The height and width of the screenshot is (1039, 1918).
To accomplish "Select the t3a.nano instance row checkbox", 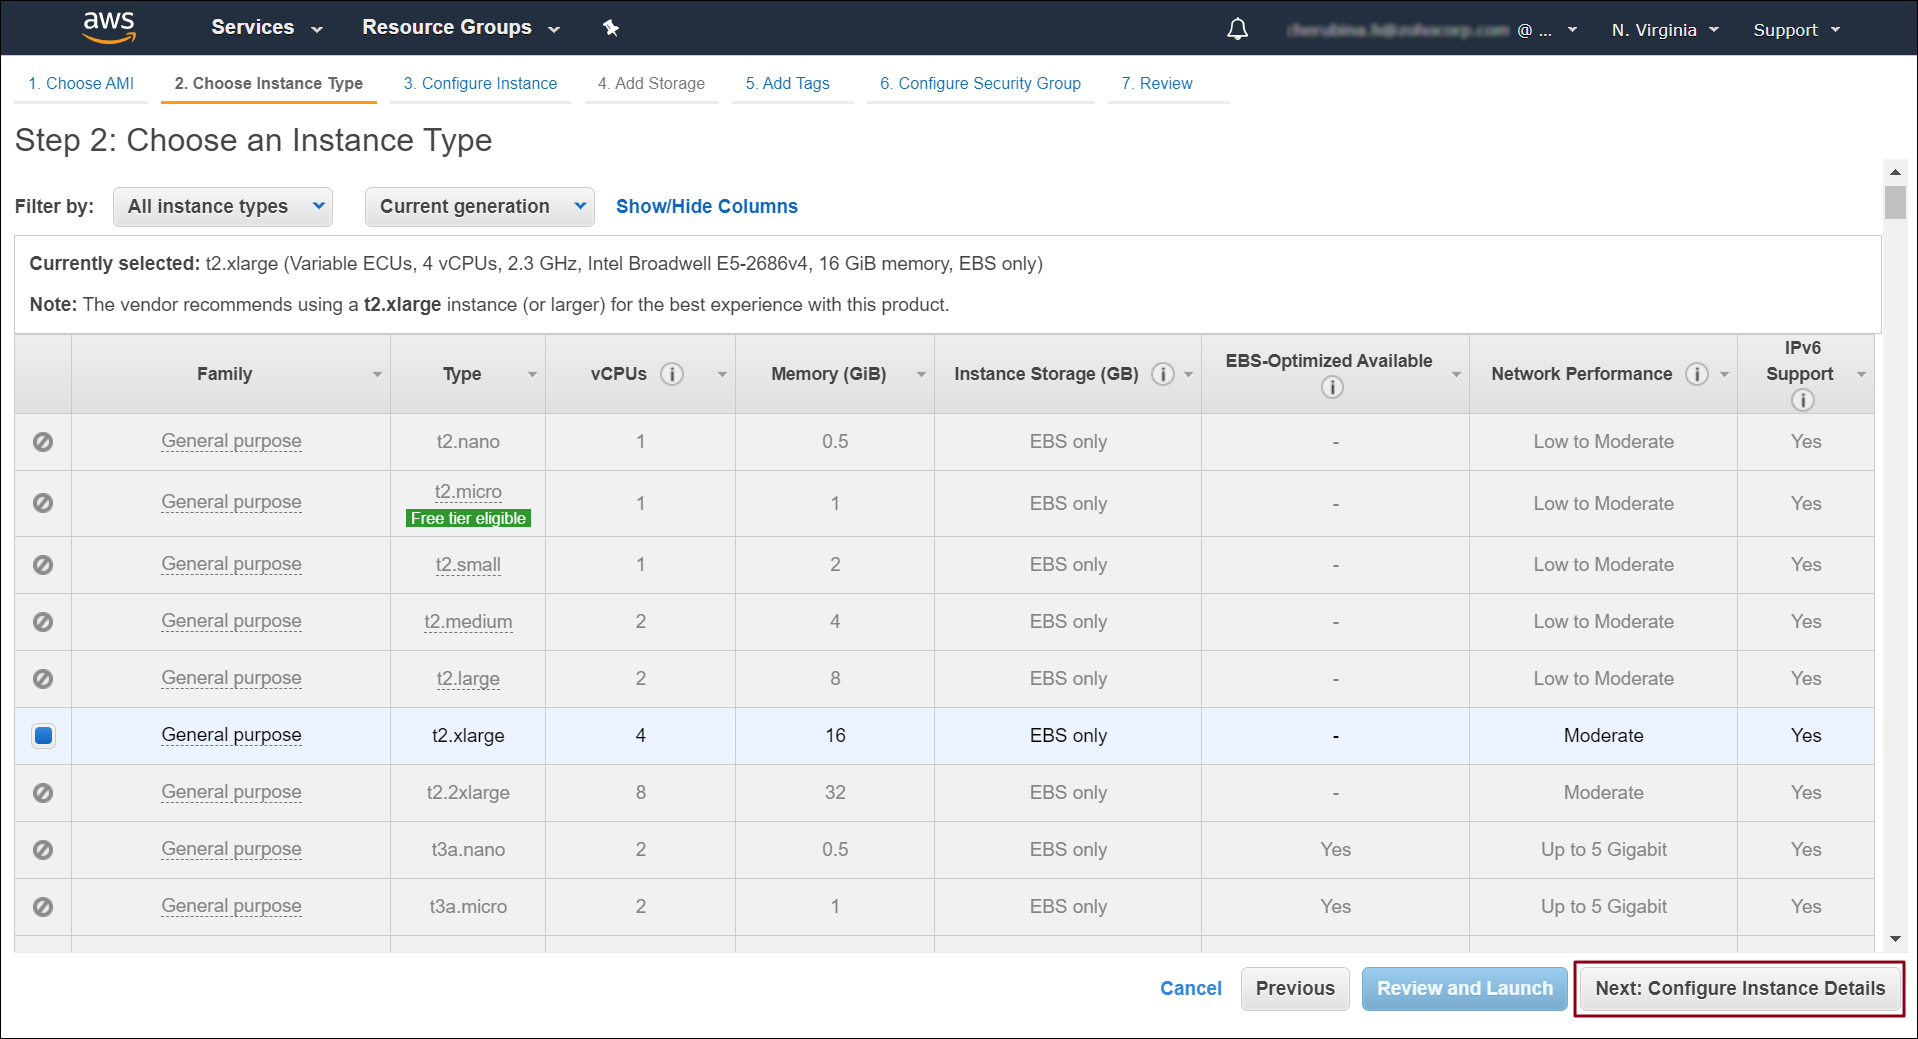I will tap(43, 850).
